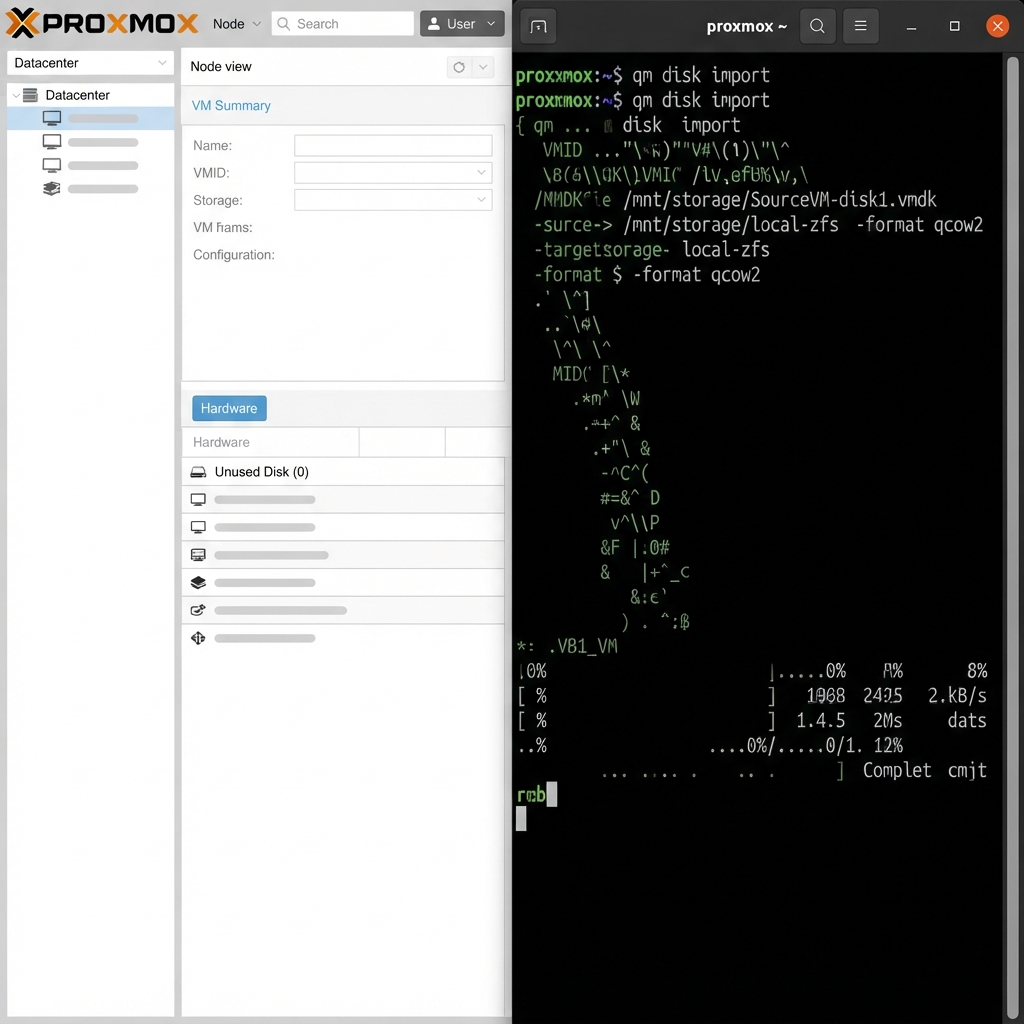This screenshot has height=1024, width=1024.
Task: Maximize the terminal window
Action: coord(954,27)
